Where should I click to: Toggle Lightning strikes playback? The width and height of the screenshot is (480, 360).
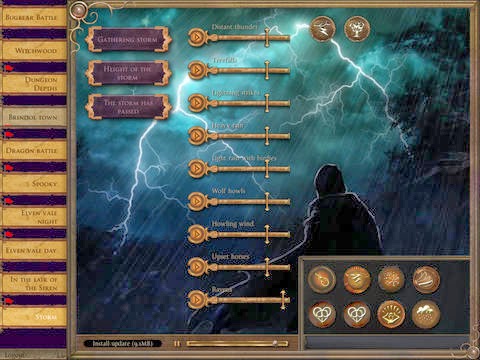[197, 103]
